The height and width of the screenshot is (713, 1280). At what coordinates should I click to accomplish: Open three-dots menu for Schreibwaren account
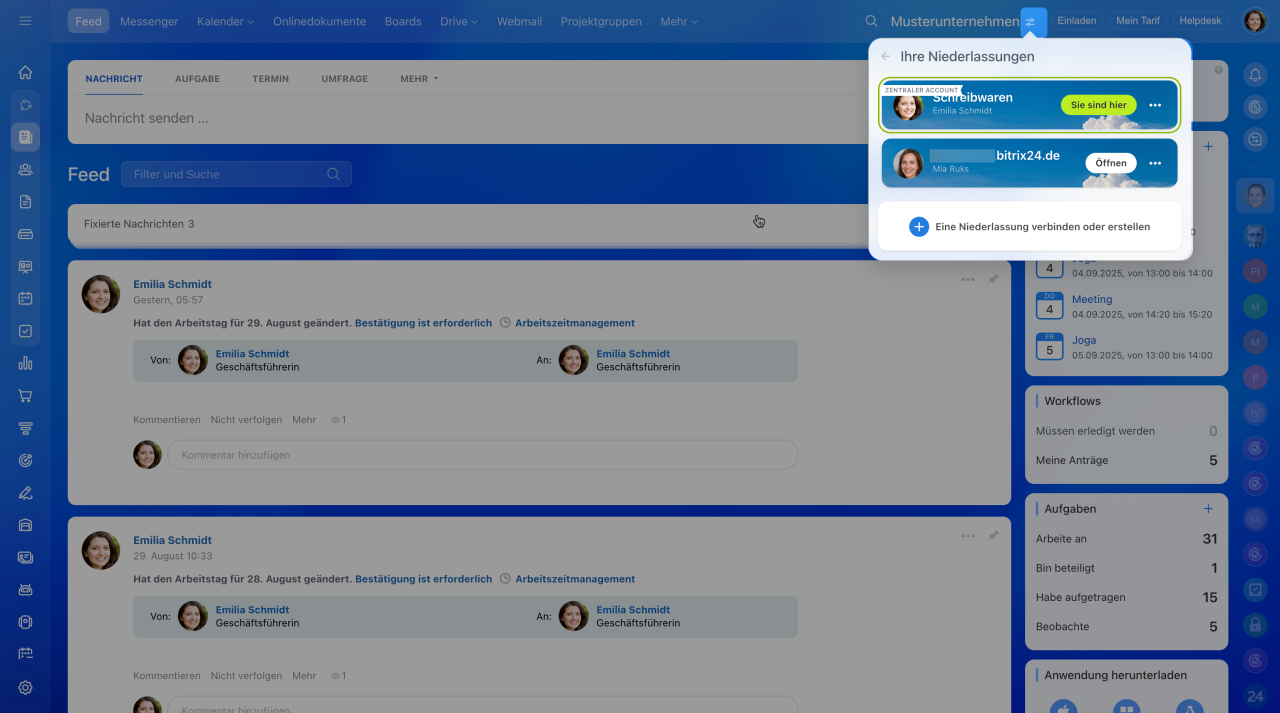(1155, 105)
